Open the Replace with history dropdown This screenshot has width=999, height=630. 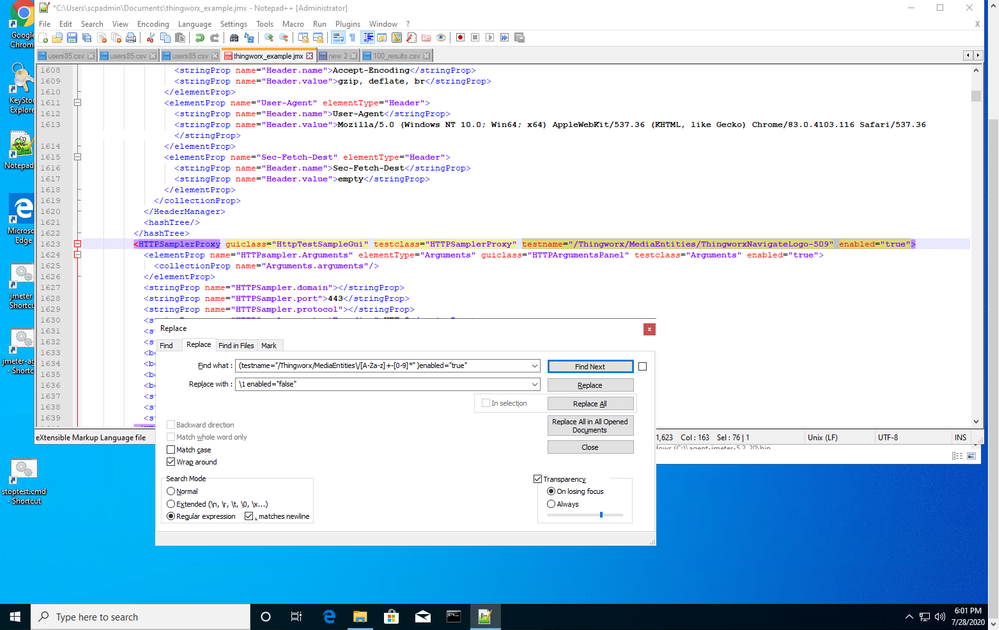coord(535,384)
